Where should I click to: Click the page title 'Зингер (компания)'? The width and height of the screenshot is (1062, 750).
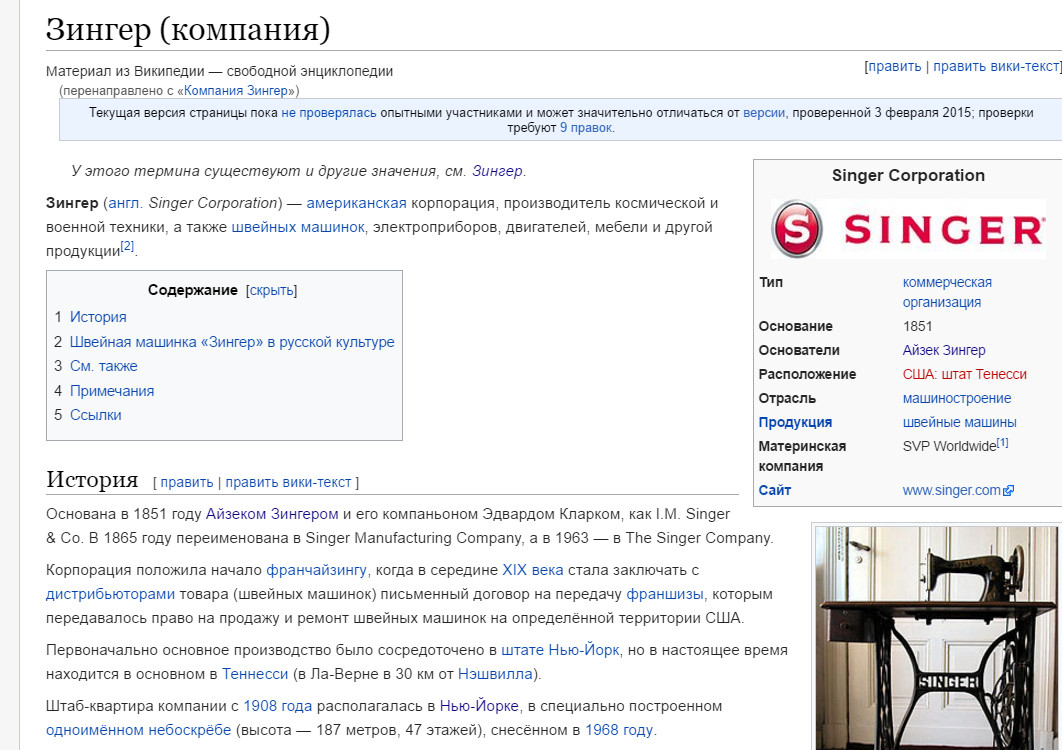[188, 29]
